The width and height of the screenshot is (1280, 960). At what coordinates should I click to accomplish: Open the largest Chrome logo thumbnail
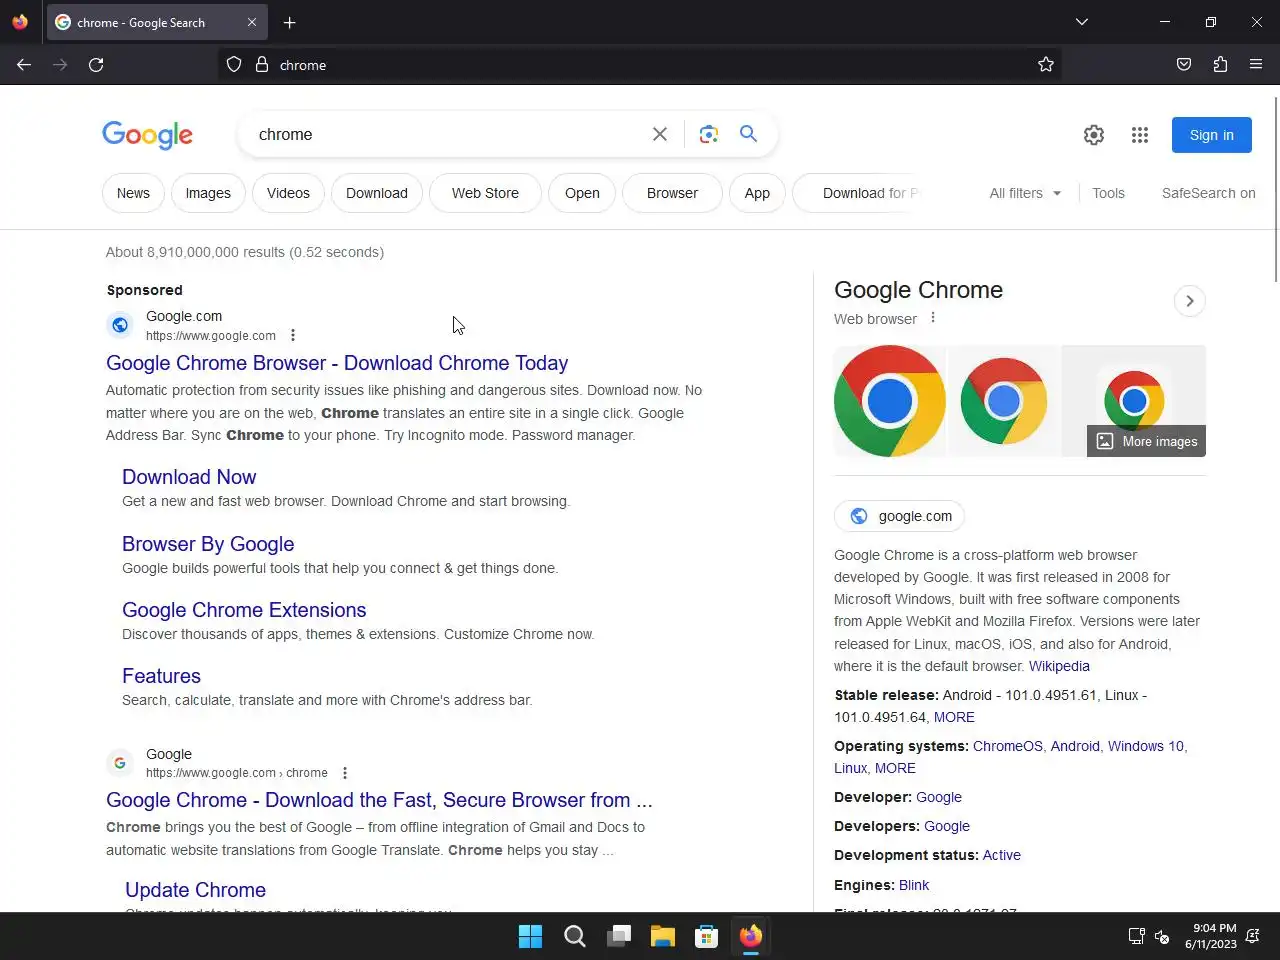point(890,401)
